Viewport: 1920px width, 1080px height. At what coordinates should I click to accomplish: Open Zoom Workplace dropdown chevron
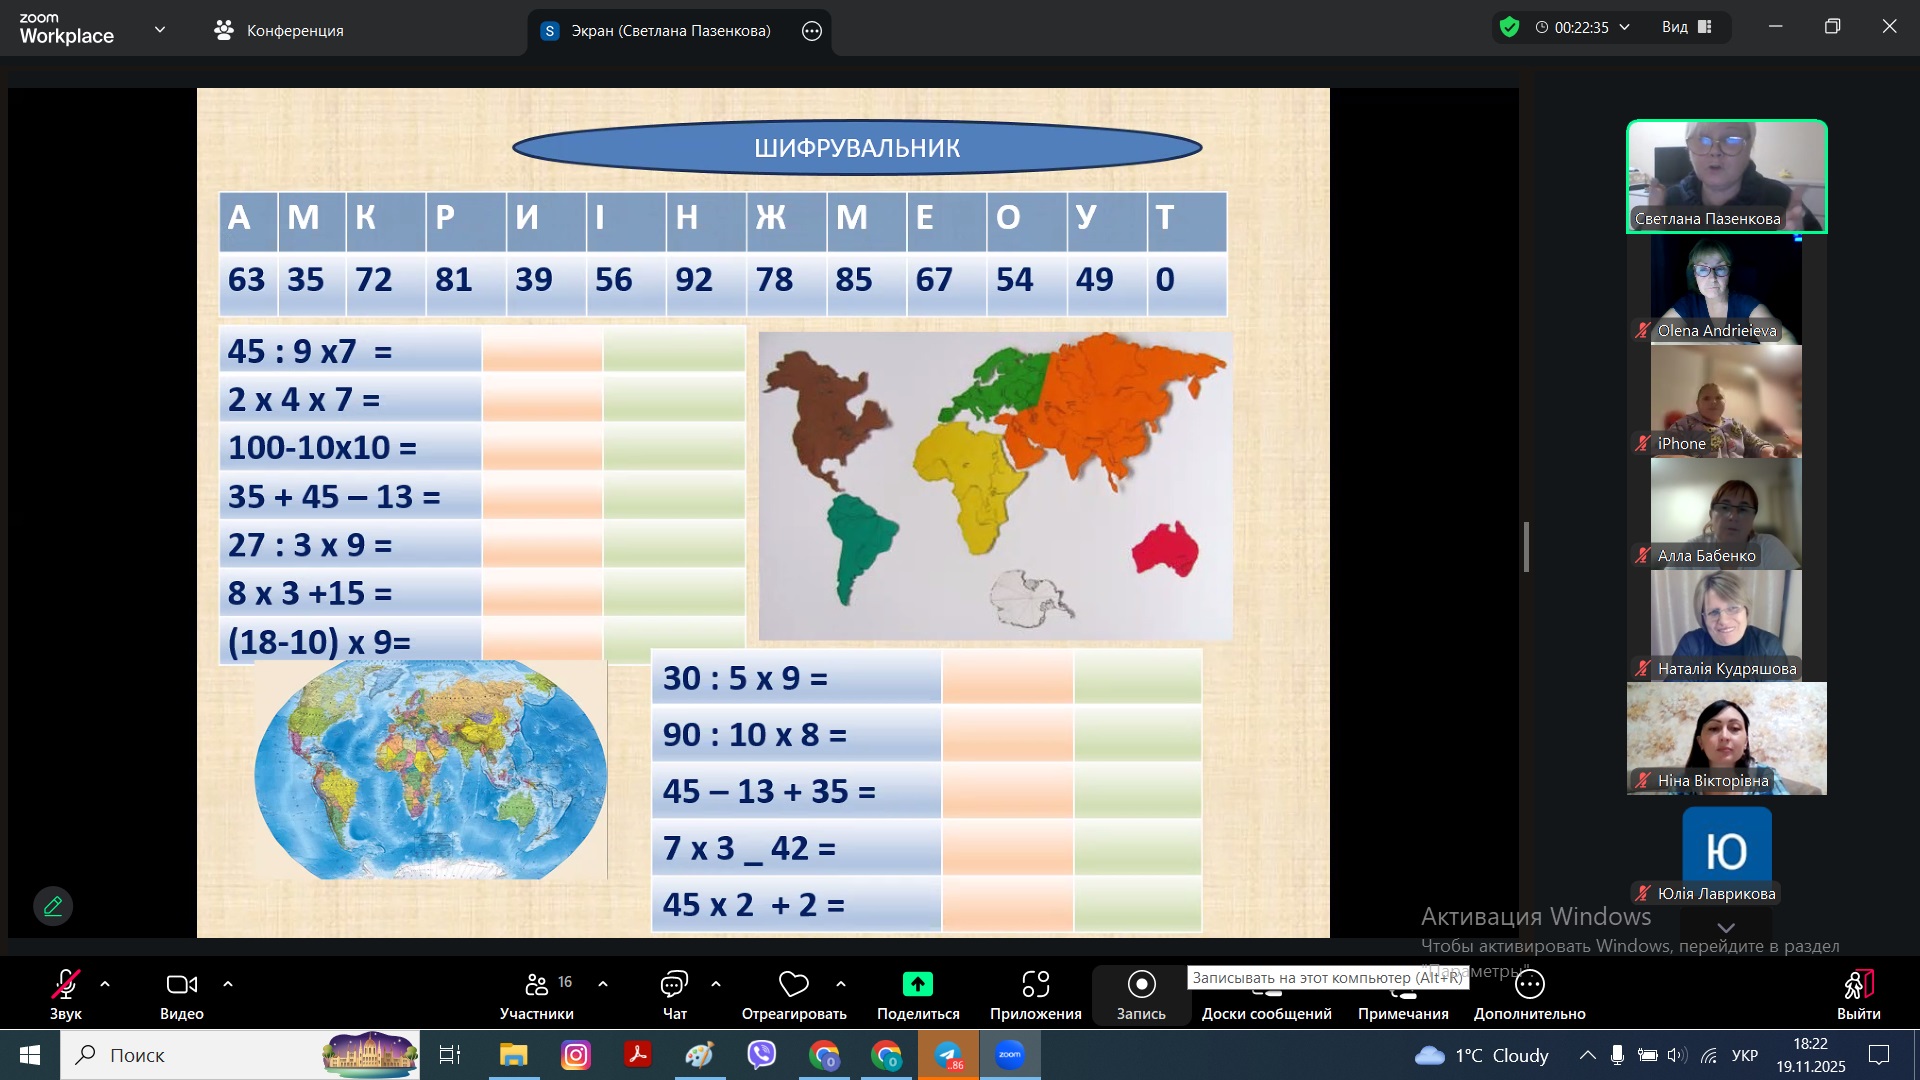(160, 30)
